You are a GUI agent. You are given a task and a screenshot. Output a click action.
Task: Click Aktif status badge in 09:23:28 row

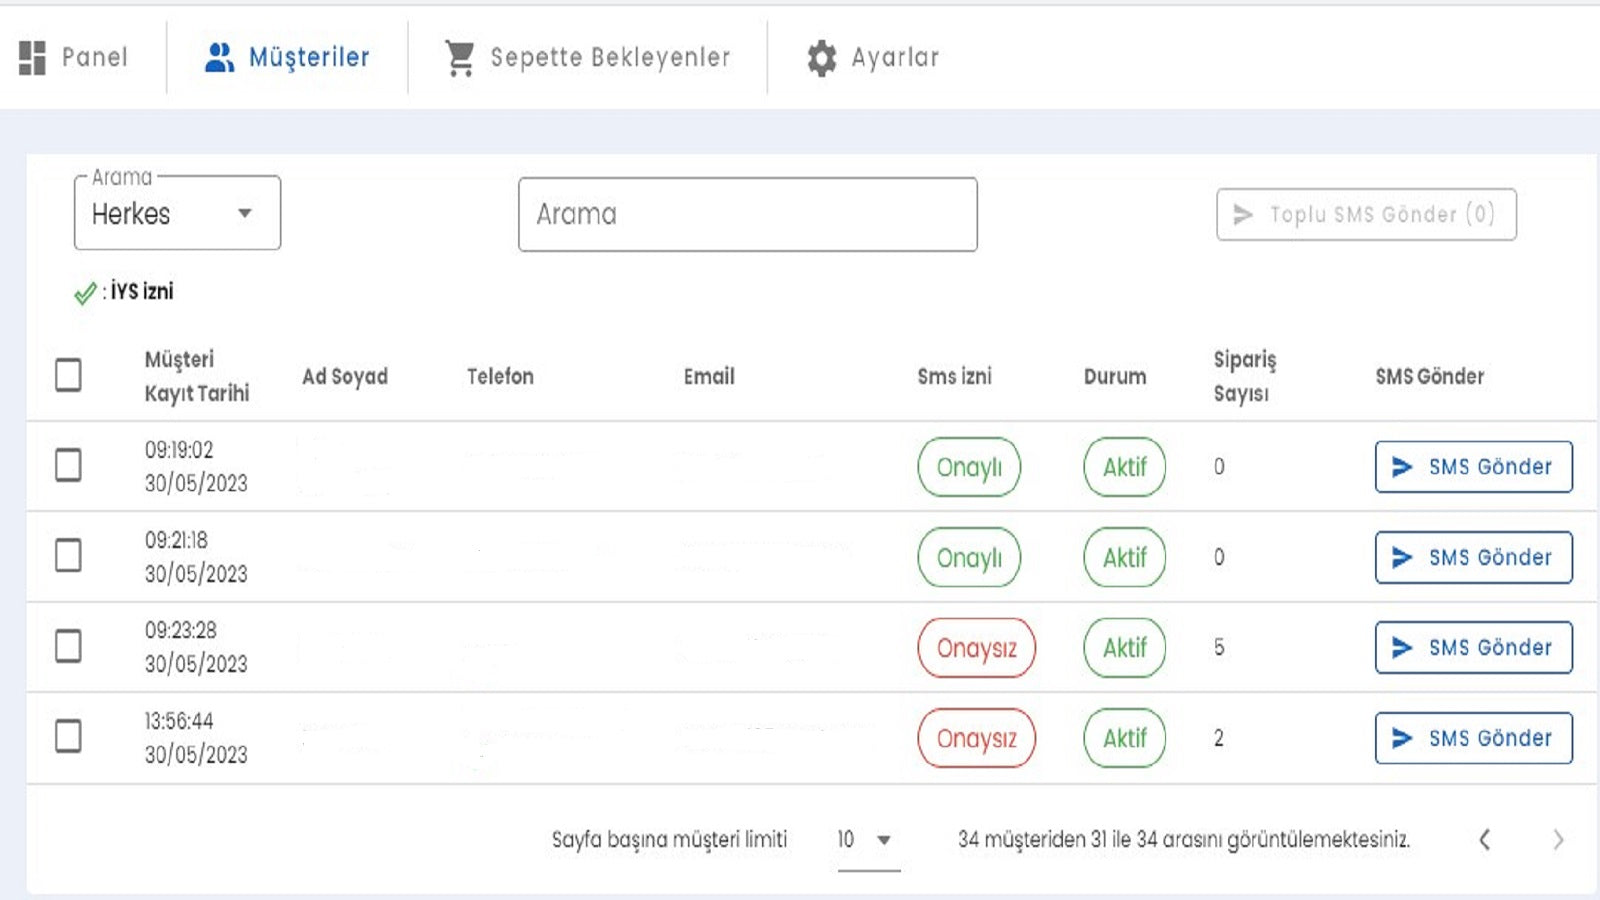(x=1124, y=648)
